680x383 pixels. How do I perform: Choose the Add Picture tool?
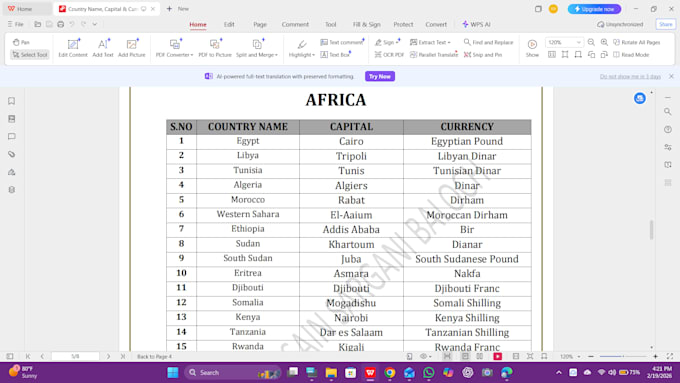[131, 48]
